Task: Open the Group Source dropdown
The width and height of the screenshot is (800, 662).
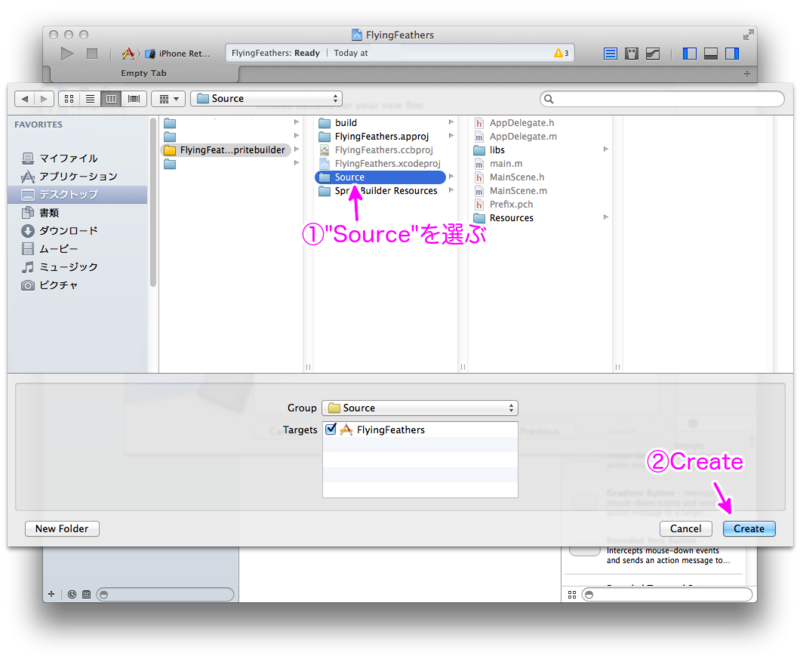Action: pyautogui.click(x=420, y=408)
